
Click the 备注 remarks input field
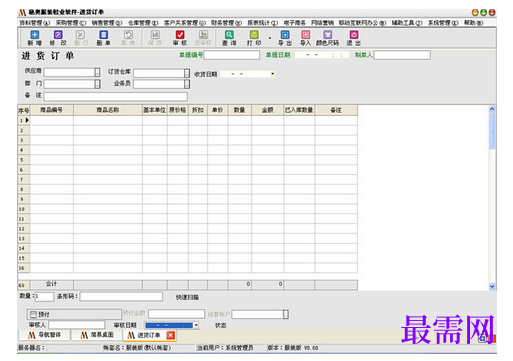pos(116,97)
